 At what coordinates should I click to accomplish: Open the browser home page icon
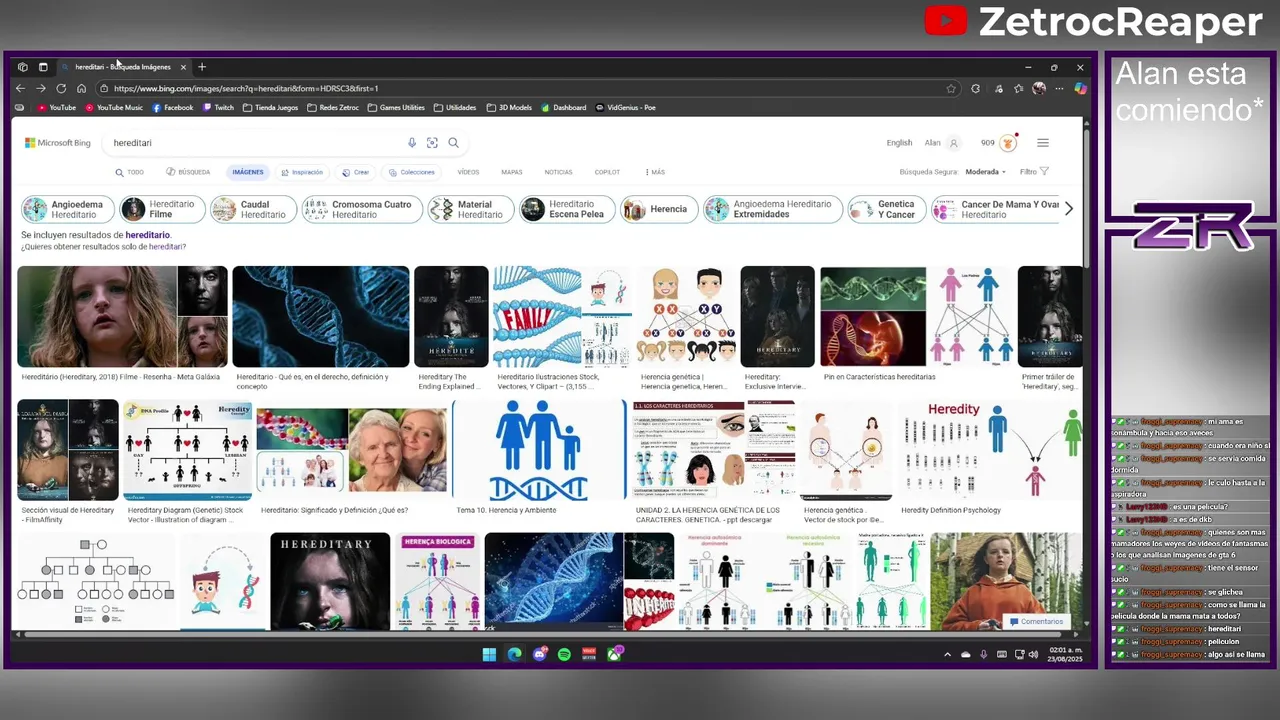[x=81, y=88]
